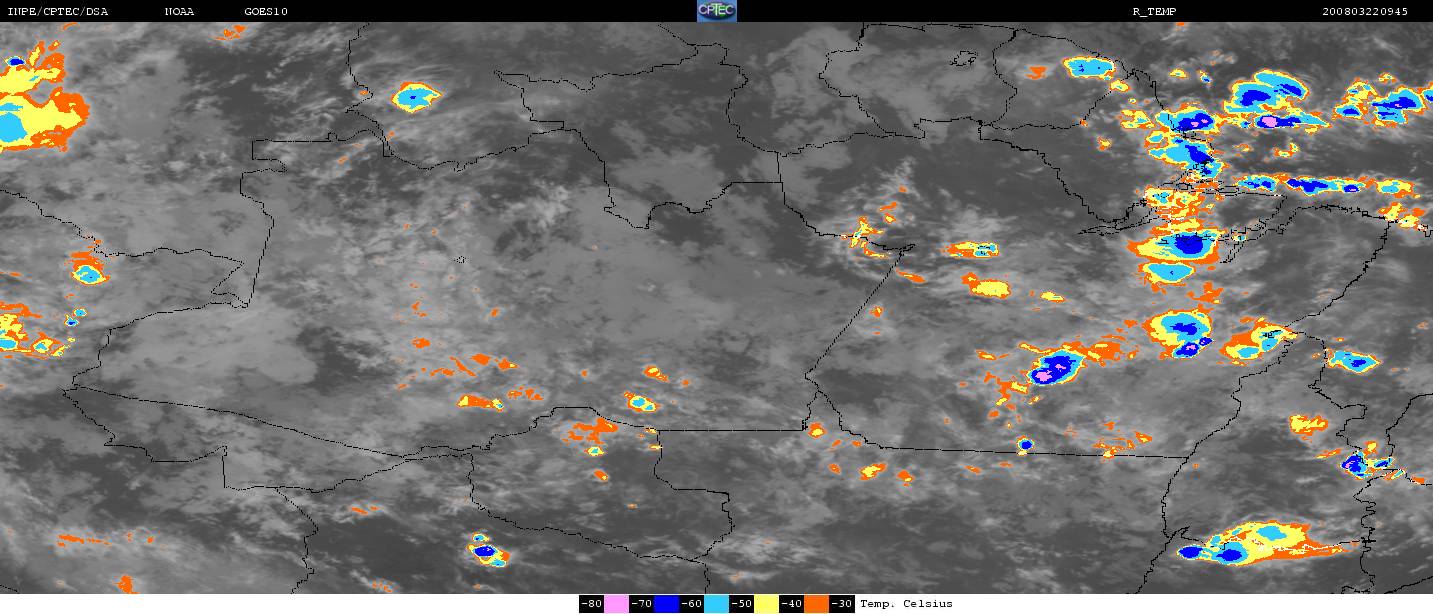Click the pink color swatch in the legend

616,604
